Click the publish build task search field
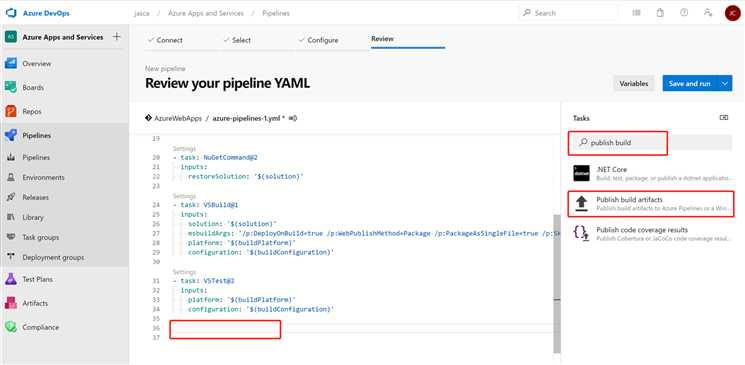This screenshot has height=365, width=745. 652,143
